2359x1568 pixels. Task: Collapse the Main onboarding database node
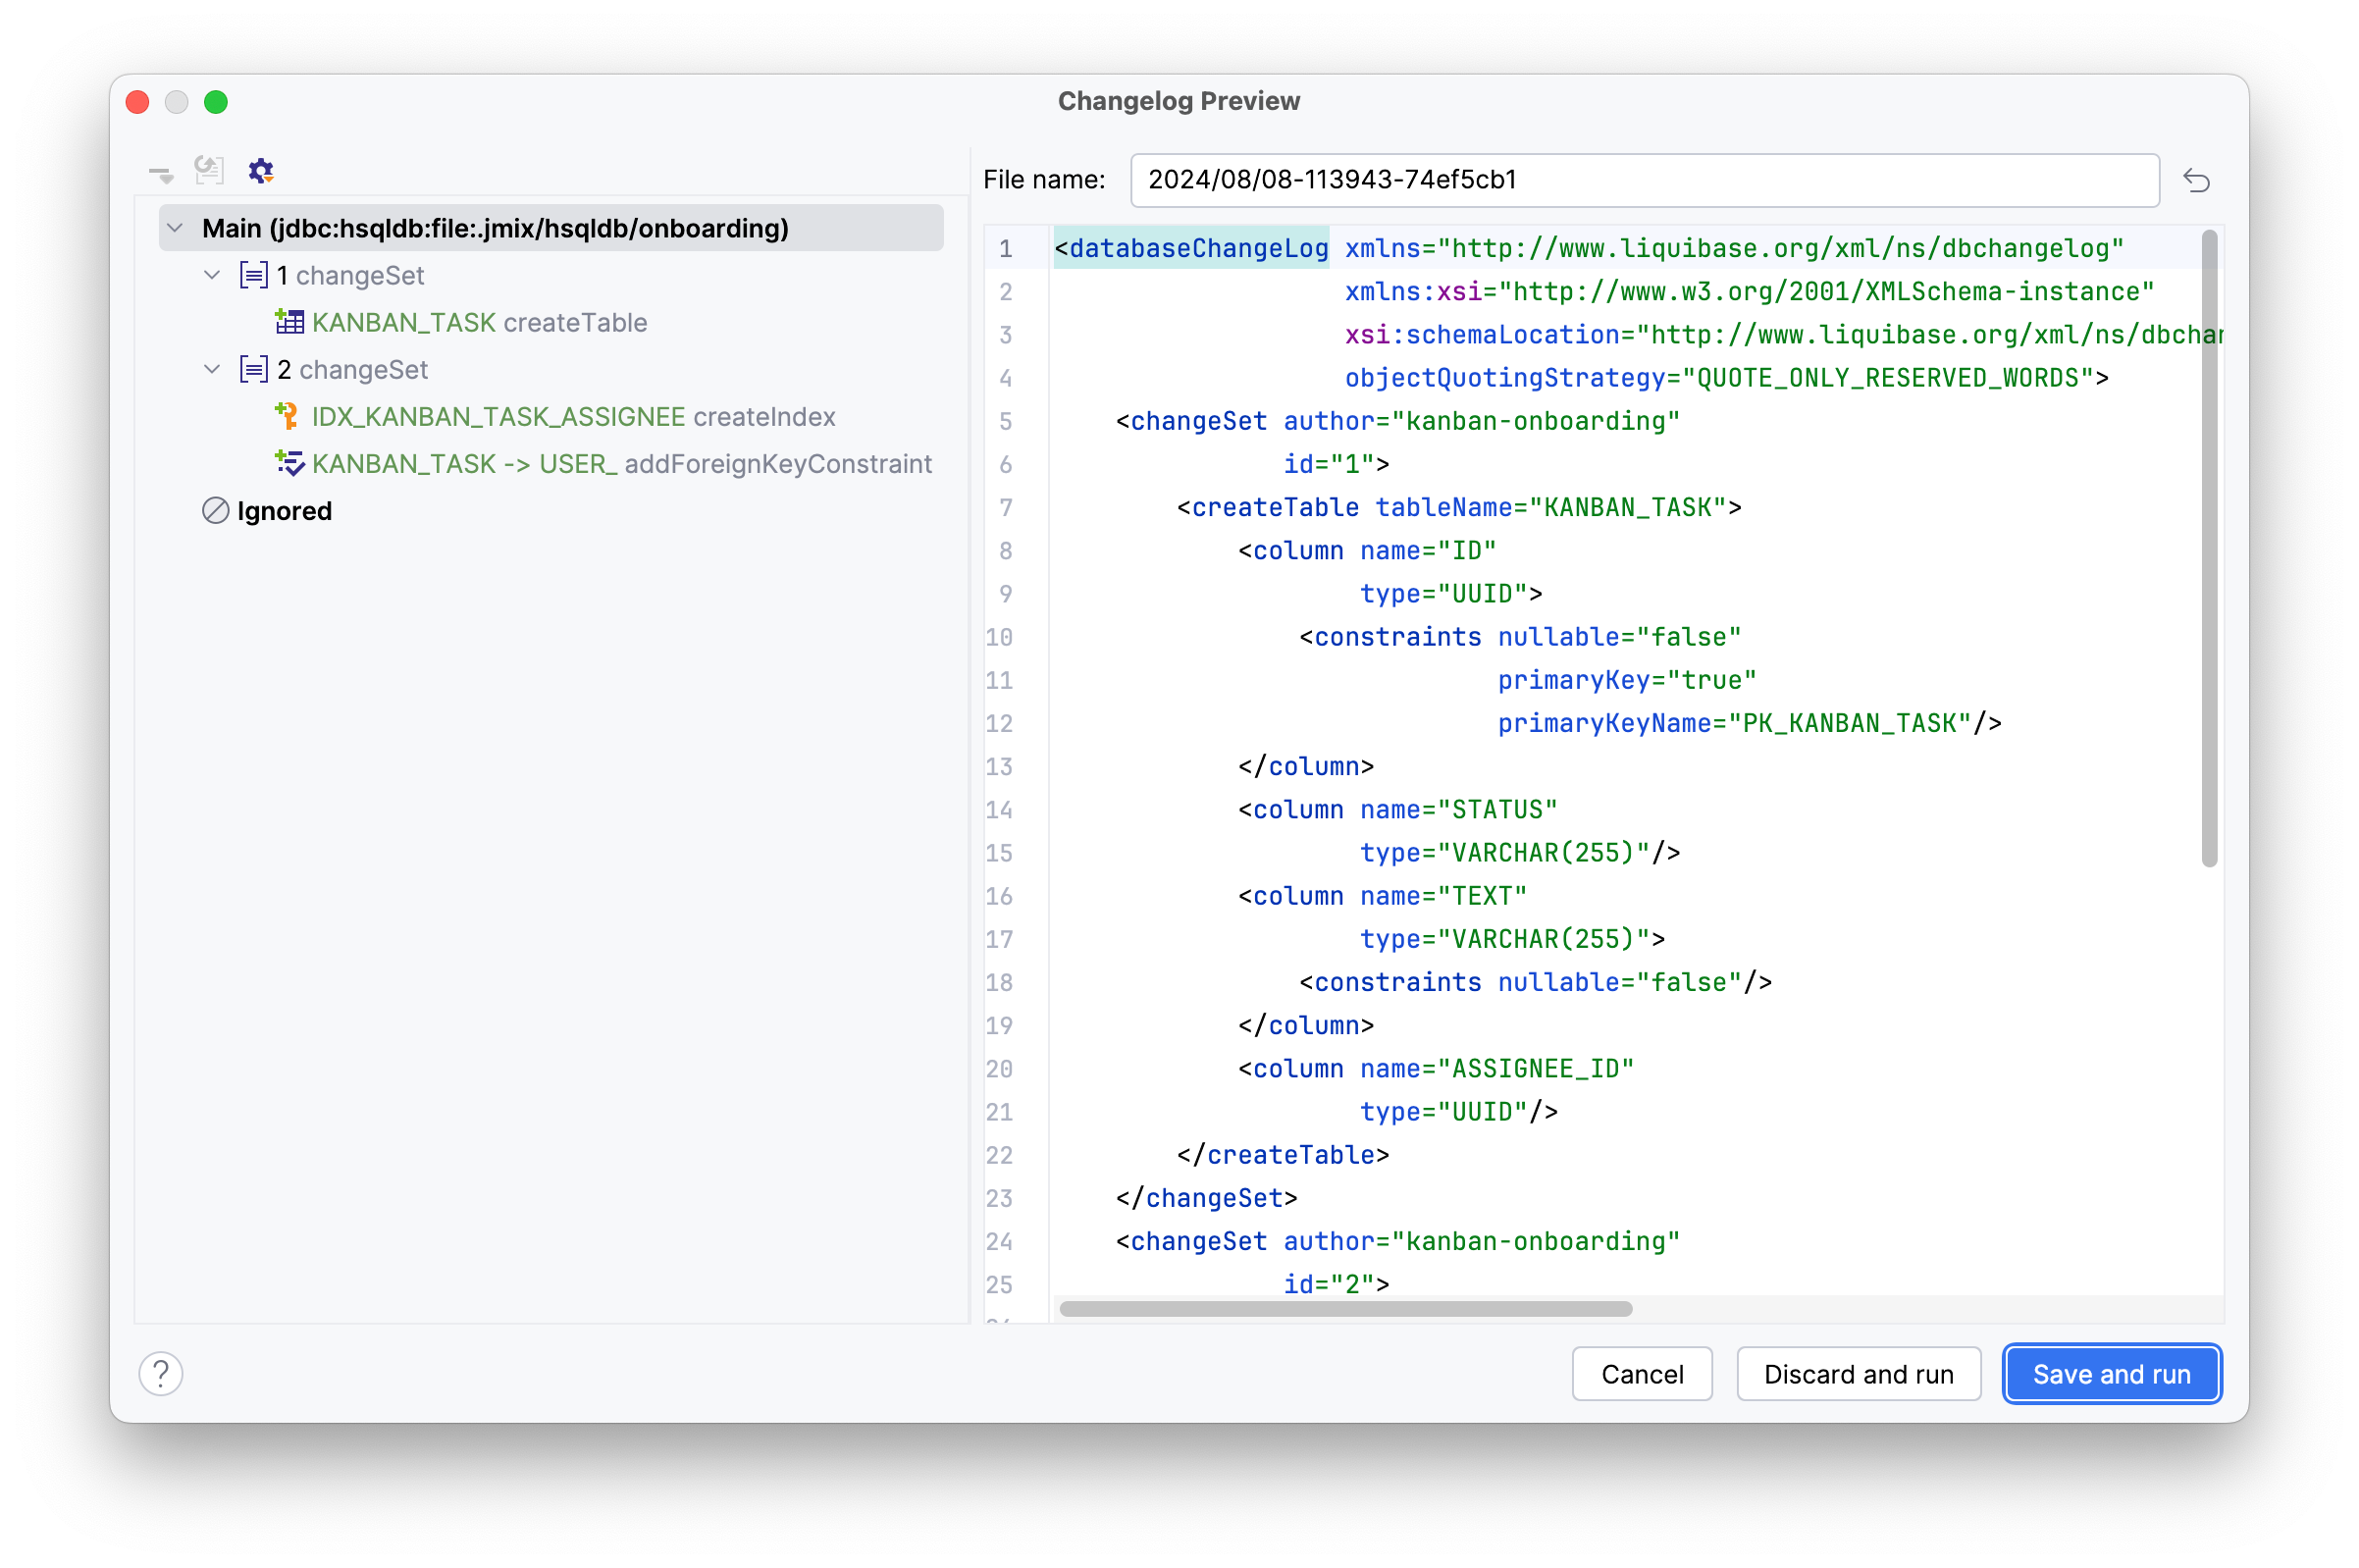pyautogui.click(x=175, y=227)
